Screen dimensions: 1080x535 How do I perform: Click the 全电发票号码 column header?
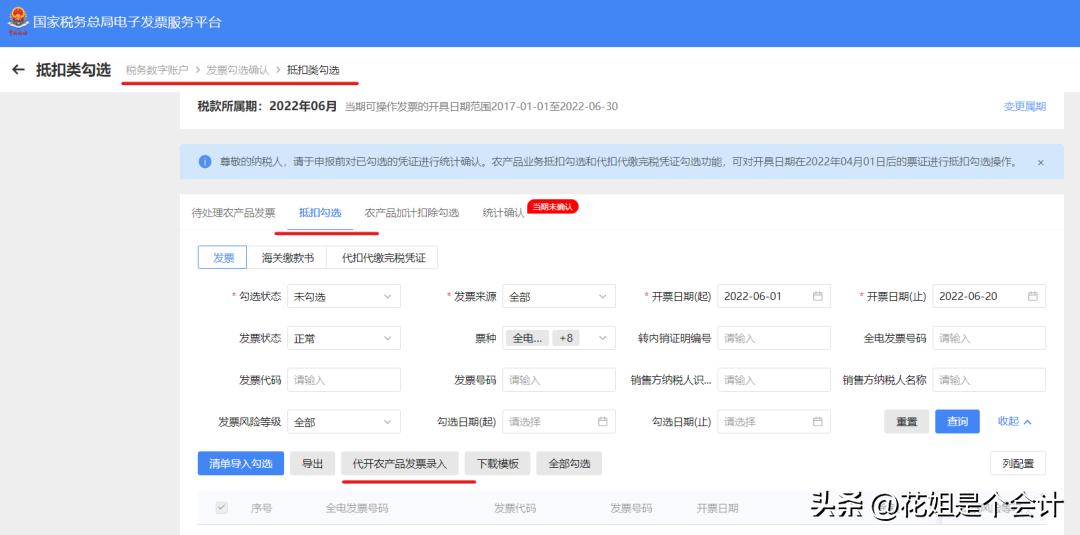357,508
